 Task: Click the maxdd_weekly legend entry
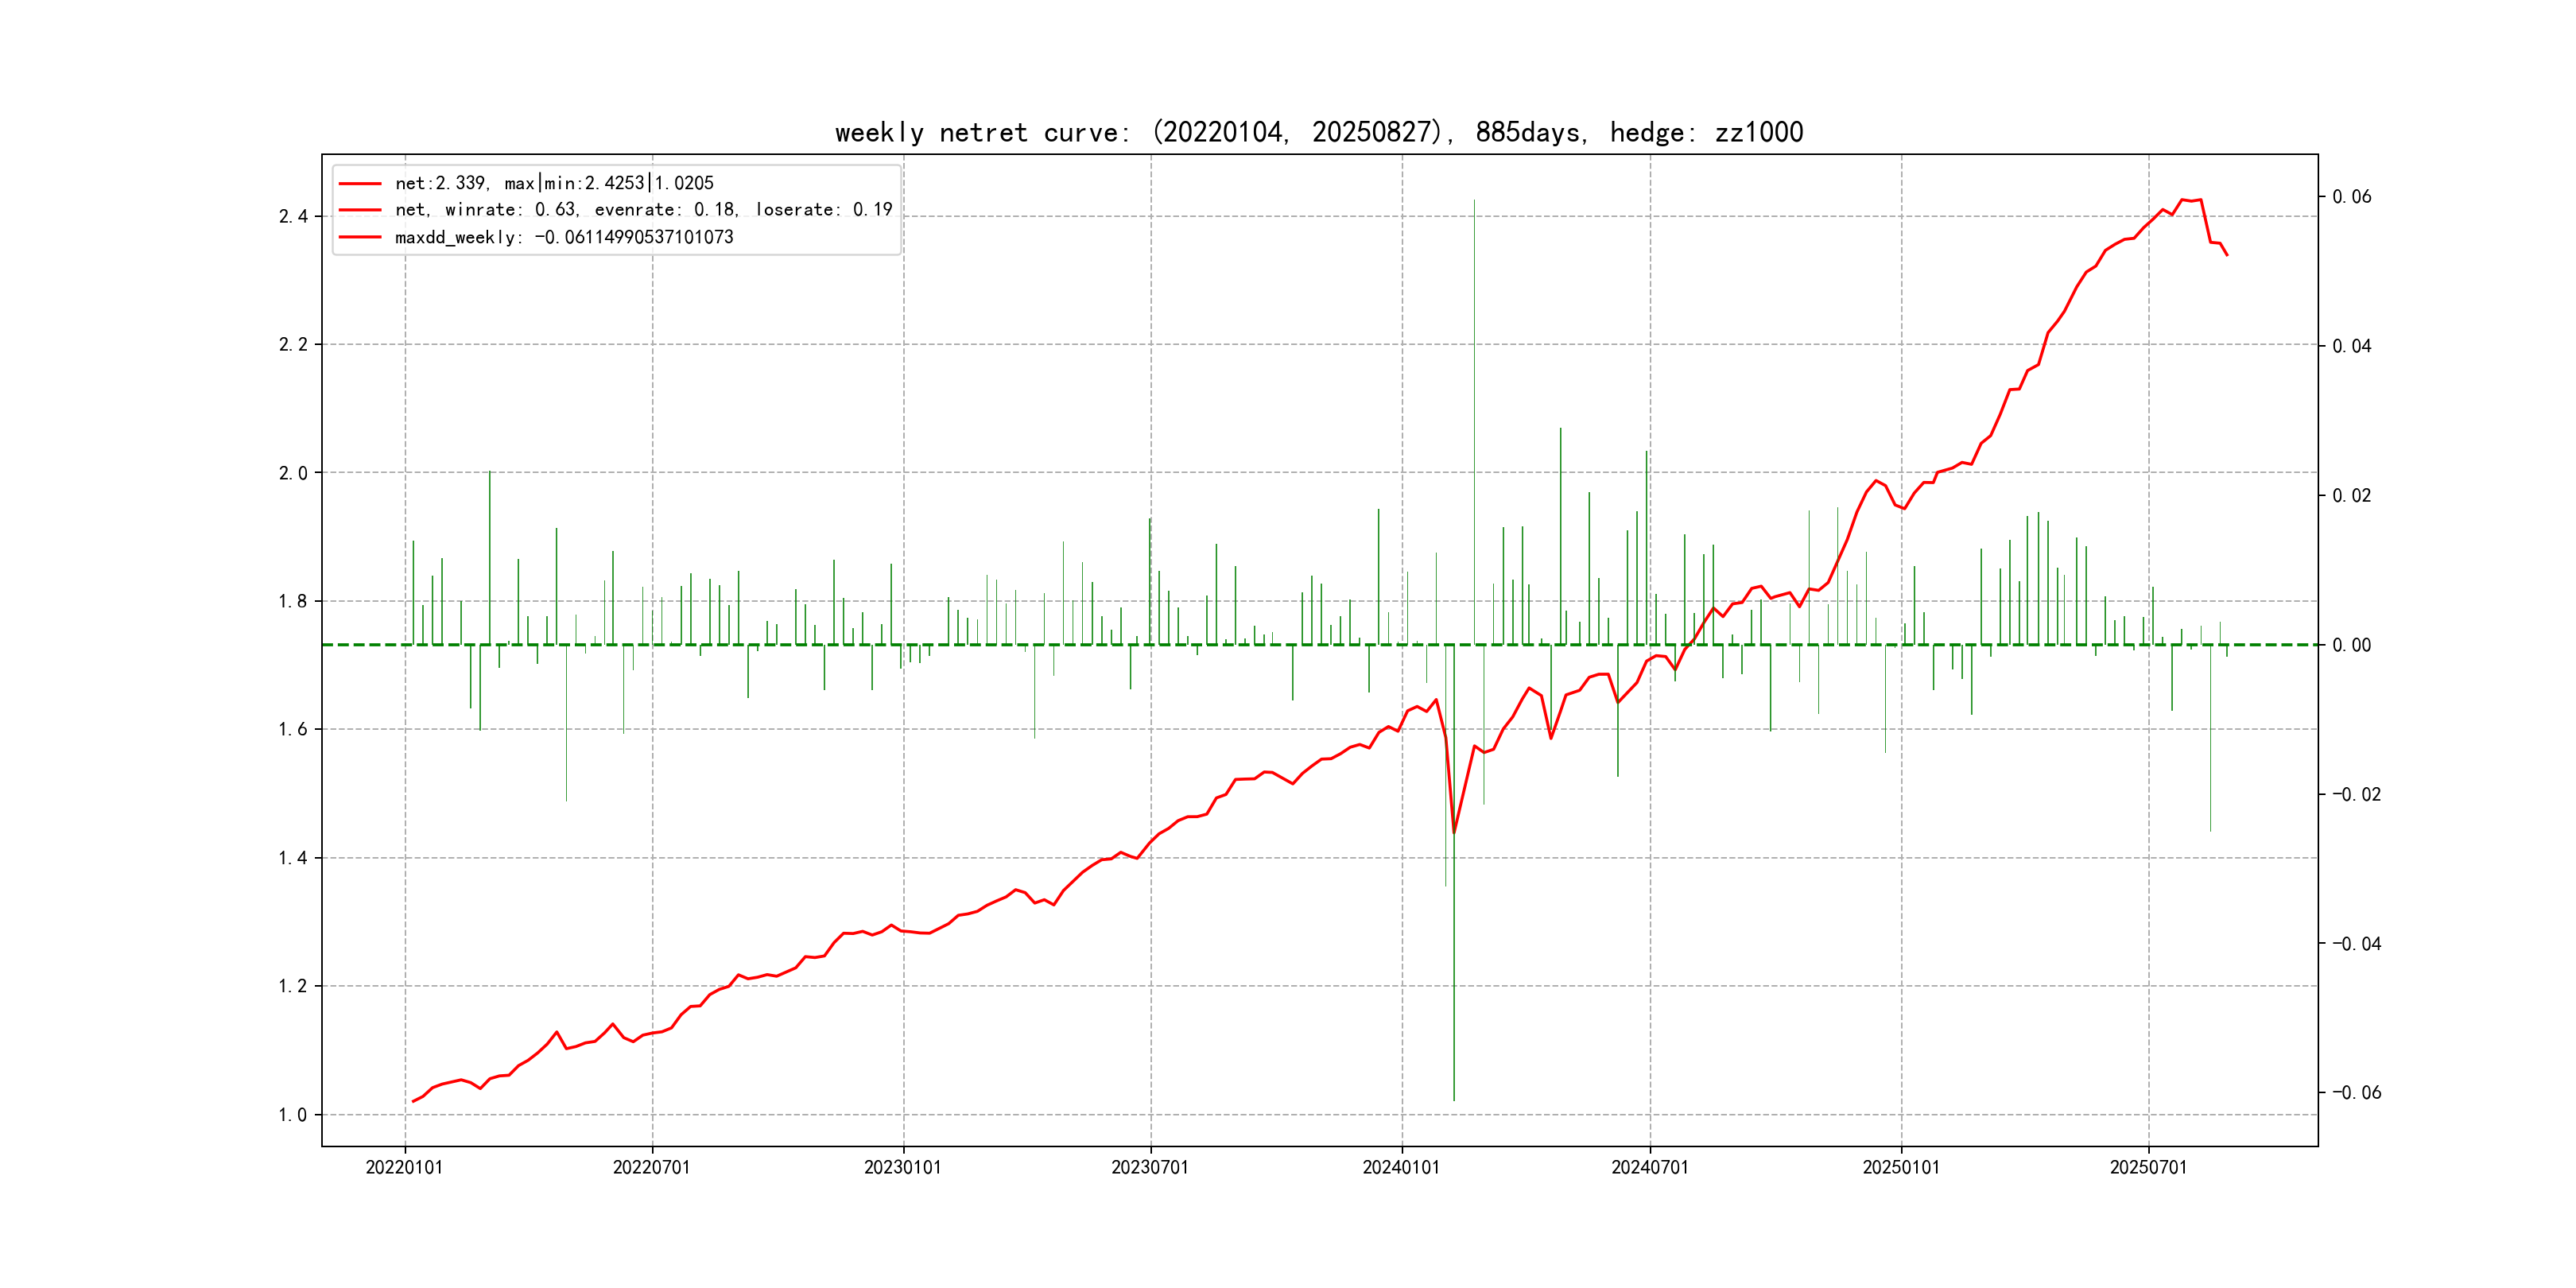tap(564, 237)
